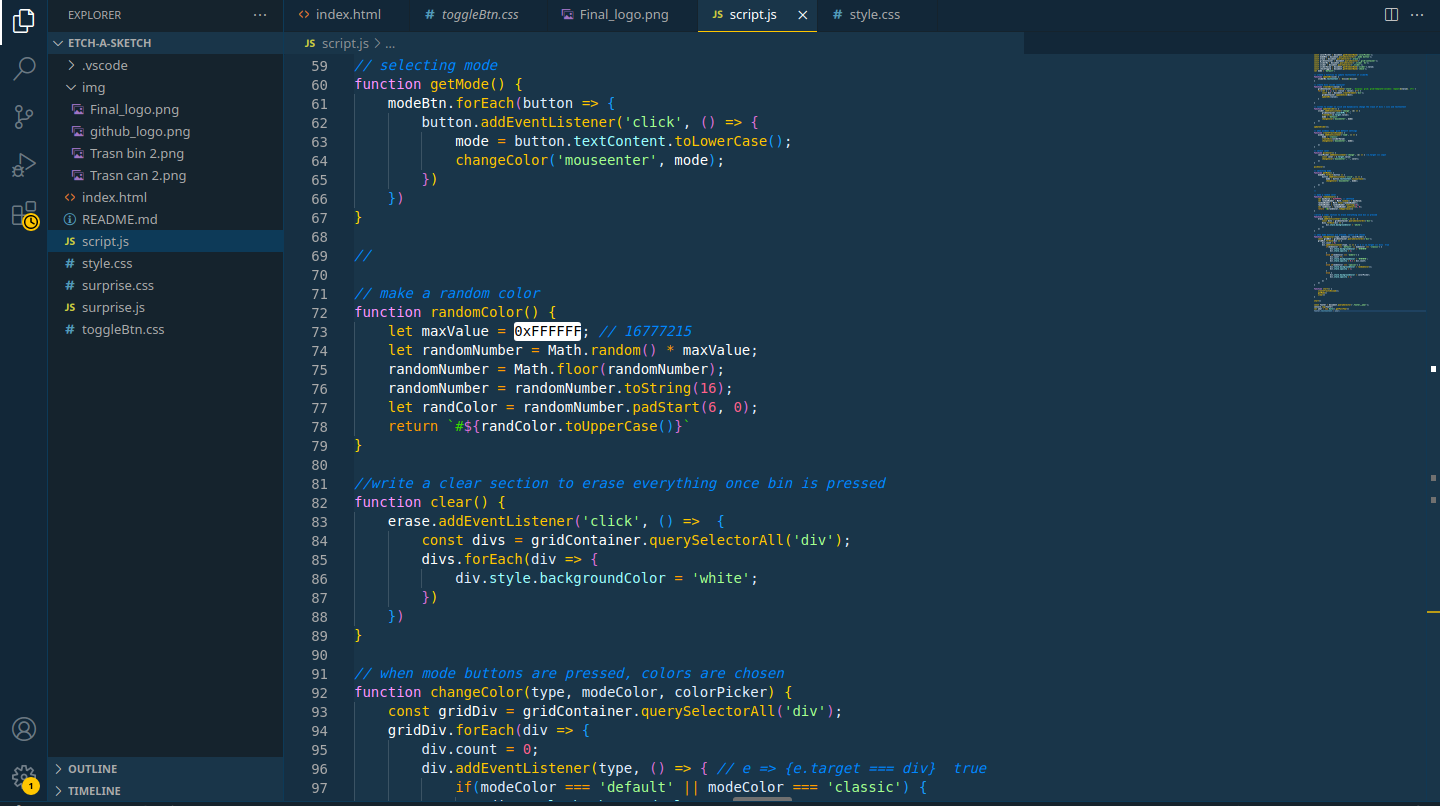The height and width of the screenshot is (806, 1440).
Task: Open Explorer's Views and More Actions menu
Action: (261, 15)
